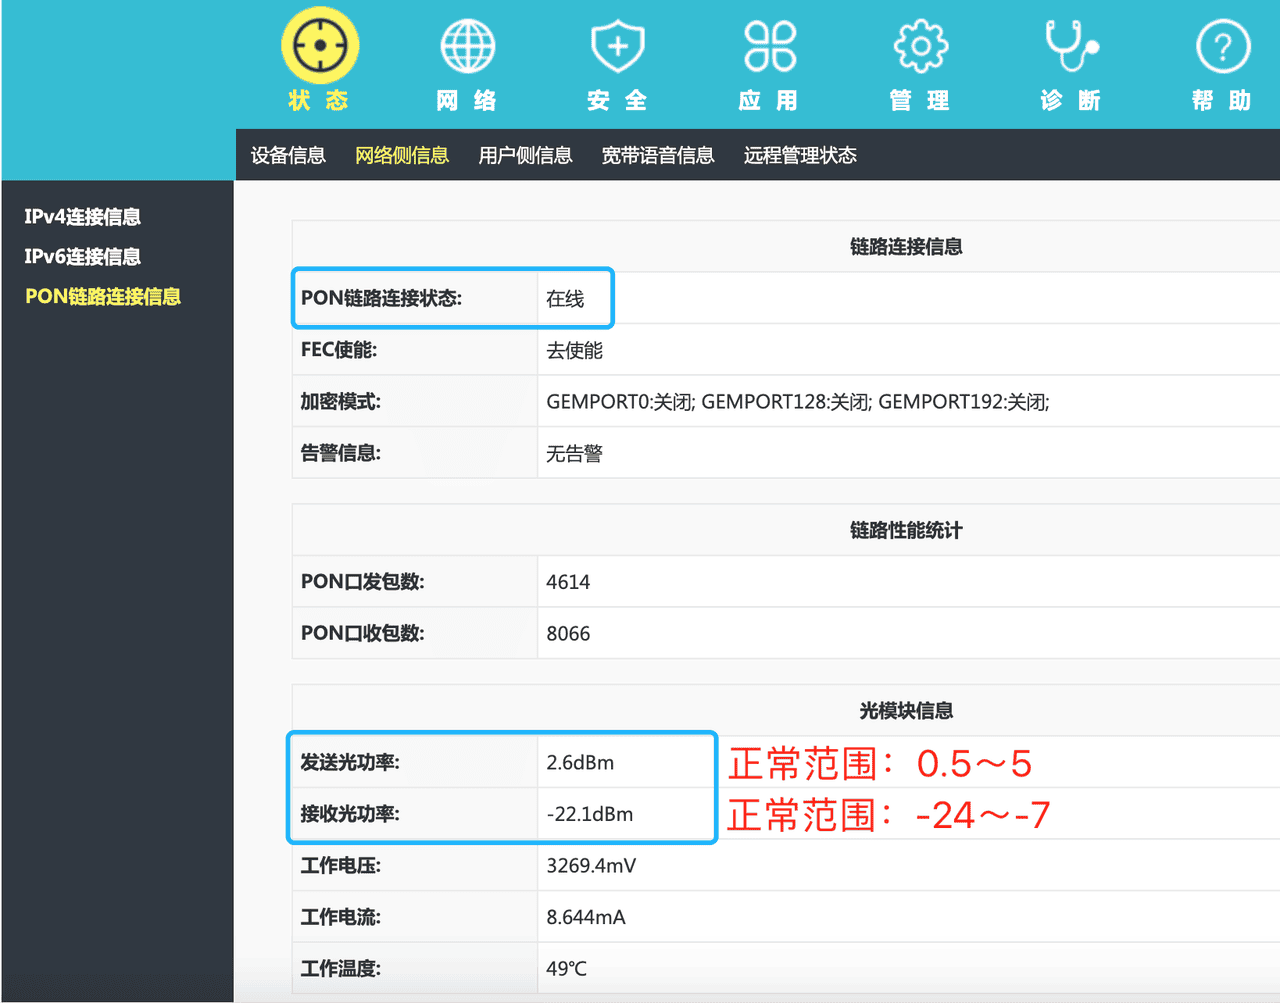Image resolution: width=1280 pixels, height=1003 pixels.
Task: Open IPv4连接信息 in the sidebar
Action: (82, 217)
